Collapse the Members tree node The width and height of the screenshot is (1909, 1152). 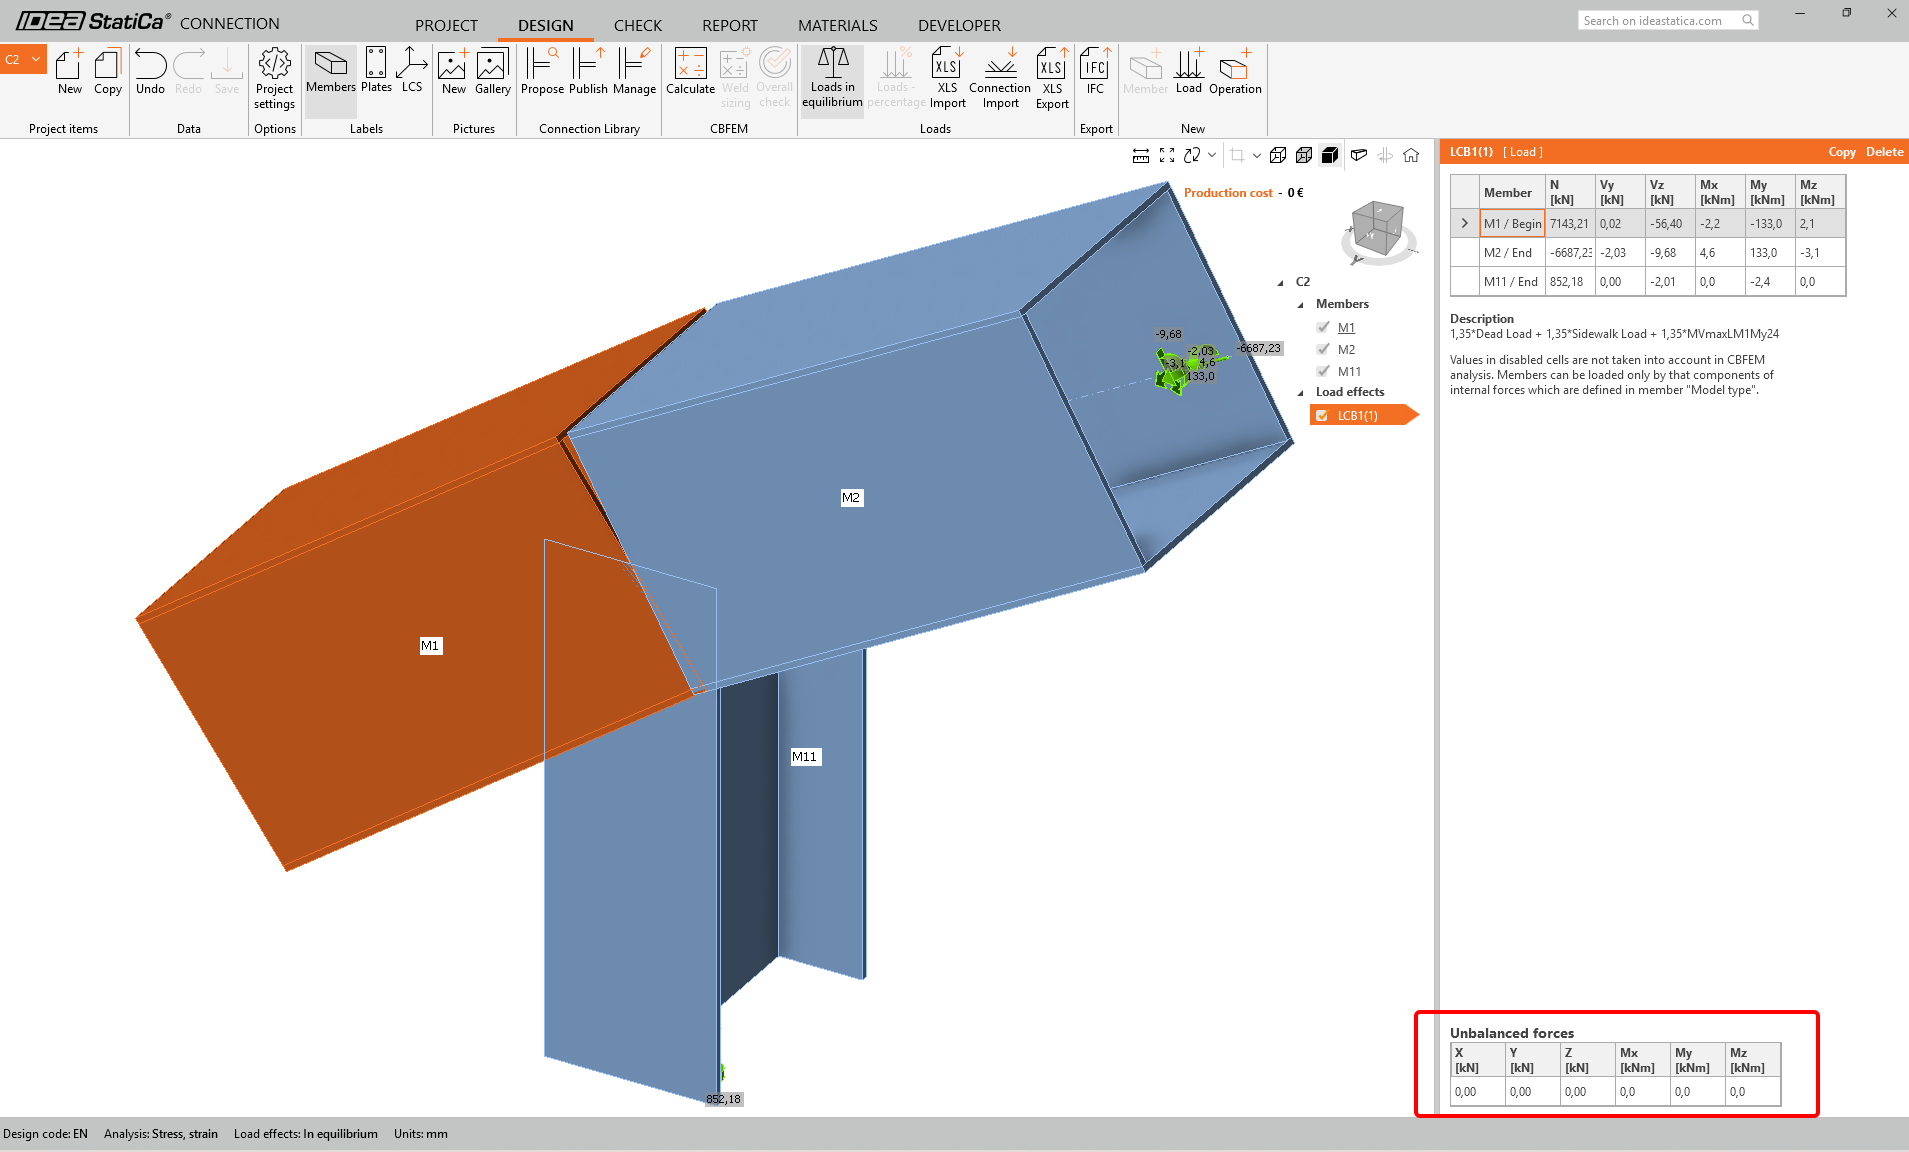1300,305
